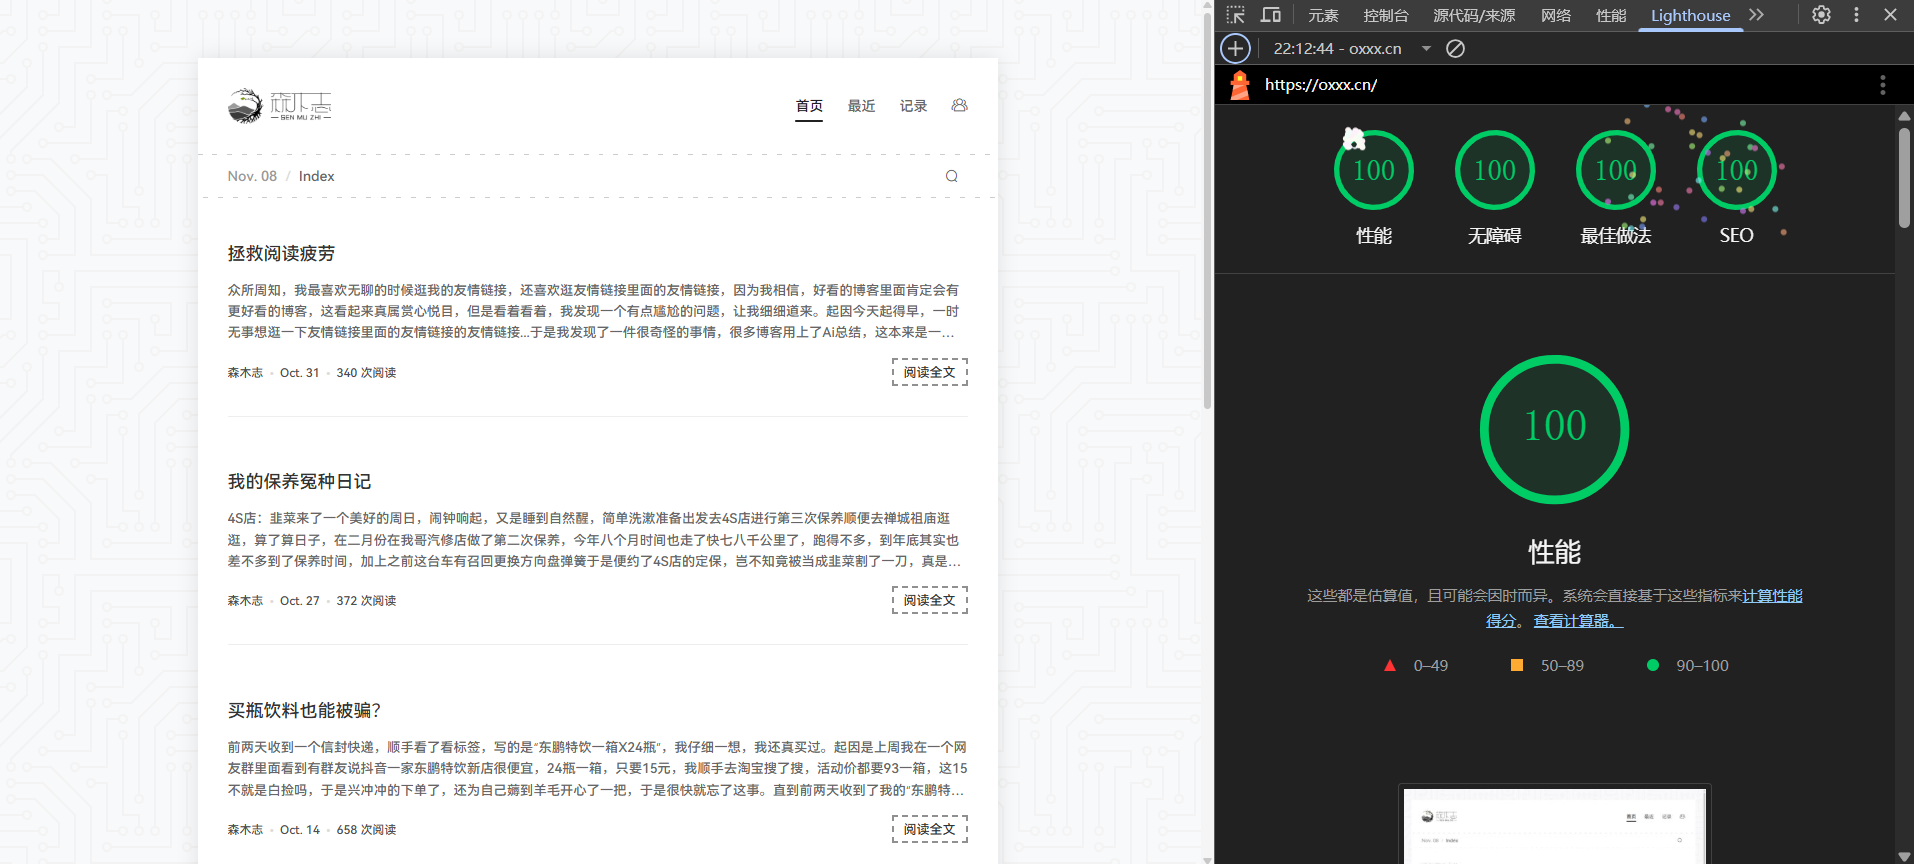Open the post title 我的保养冤种日记
The height and width of the screenshot is (864, 1914).
[x=299, y=482]
